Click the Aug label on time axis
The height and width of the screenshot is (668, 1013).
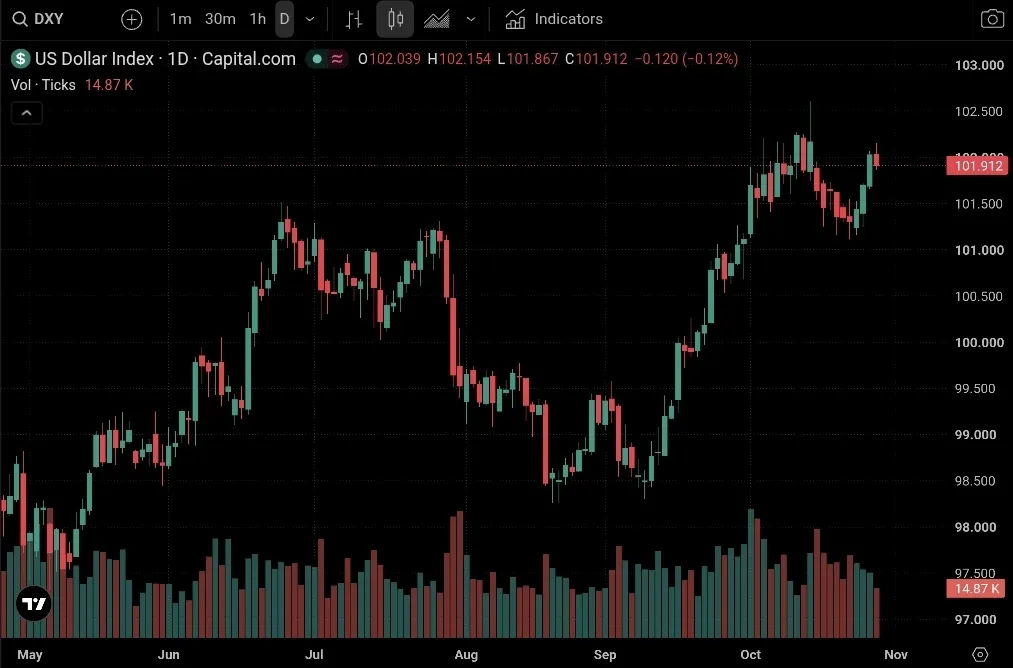(466, 654)
